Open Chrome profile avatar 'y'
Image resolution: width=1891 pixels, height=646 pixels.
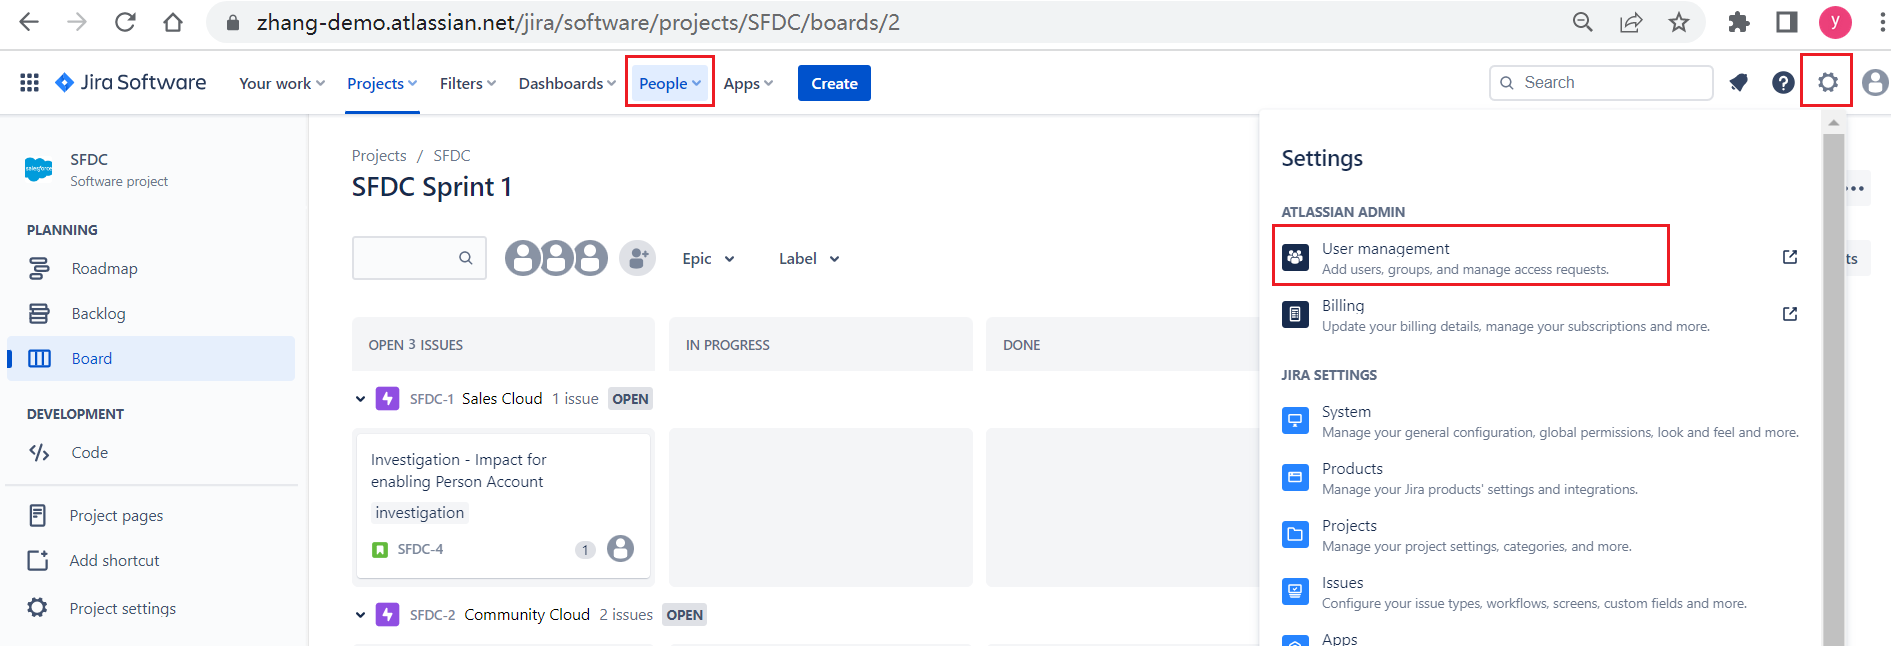(1835, 22)
